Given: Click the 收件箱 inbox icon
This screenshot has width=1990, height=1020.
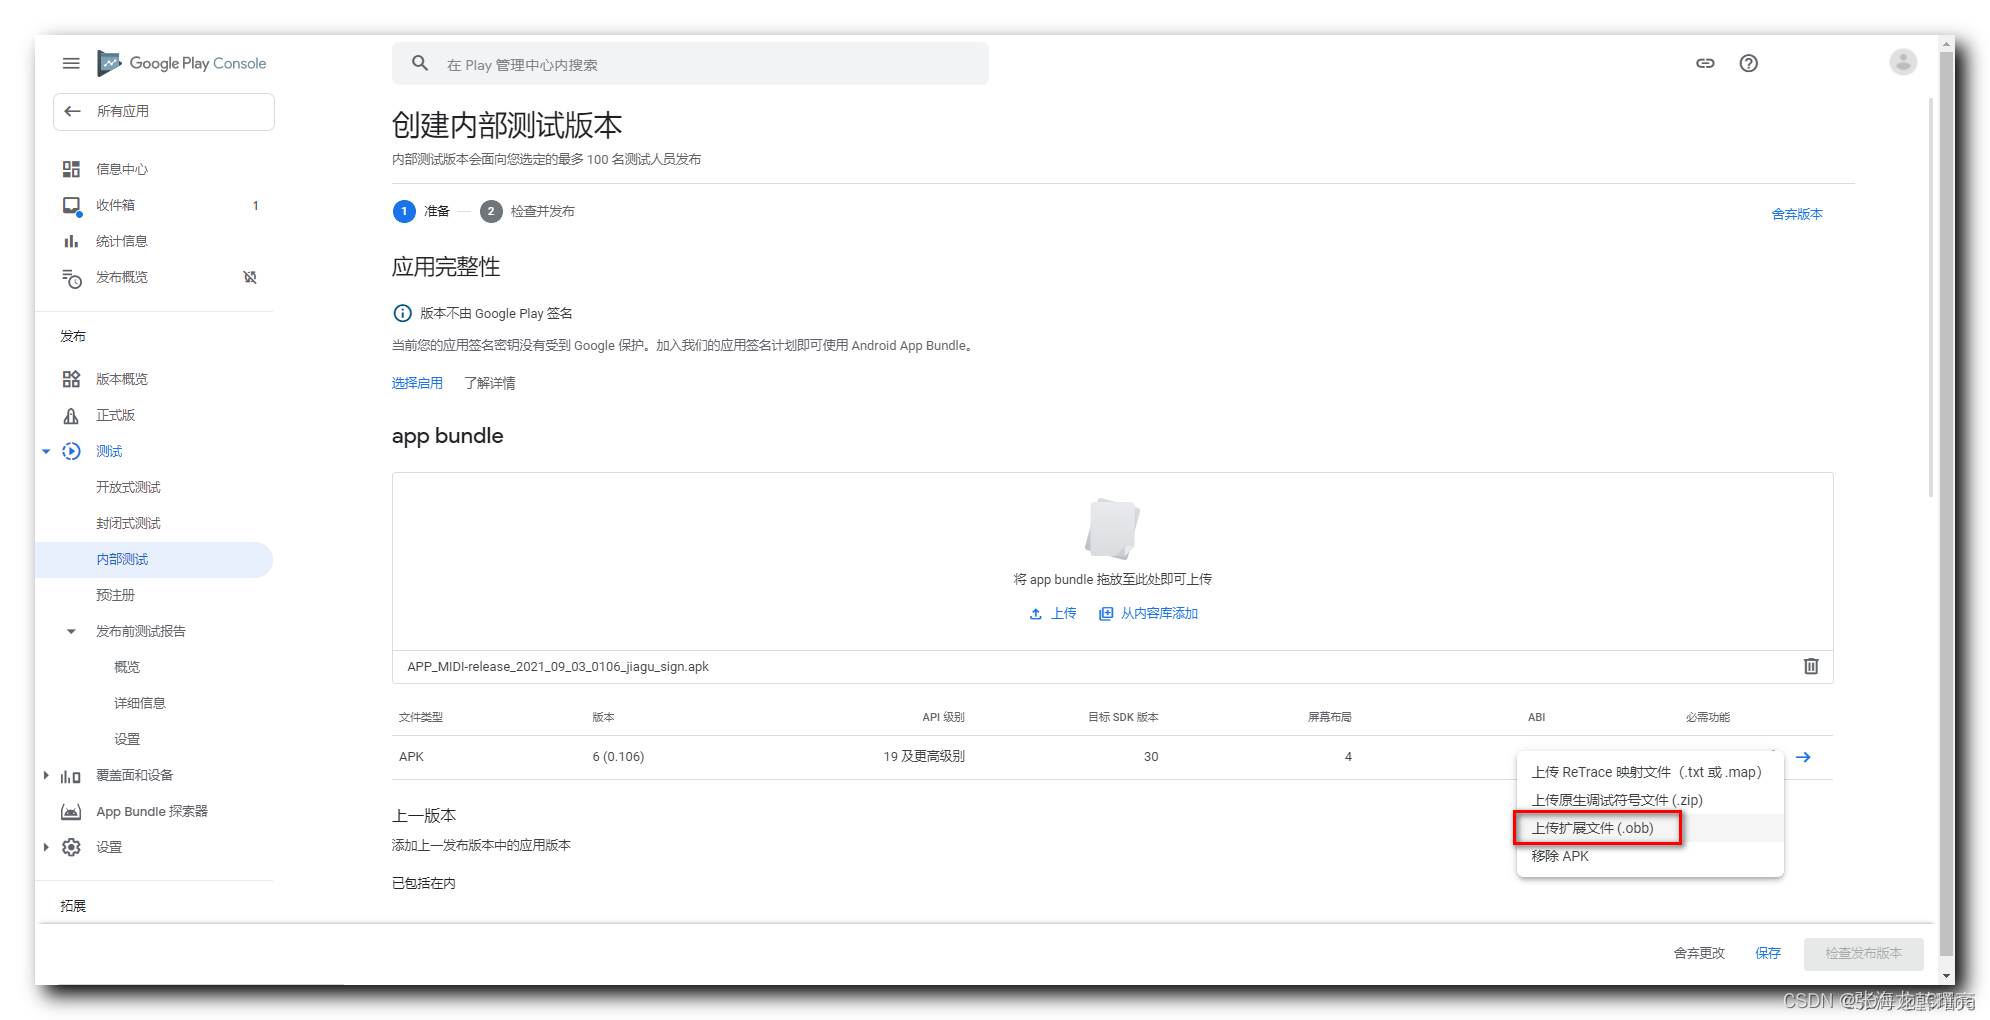Looking at the screenshot, I should (71, 206).
